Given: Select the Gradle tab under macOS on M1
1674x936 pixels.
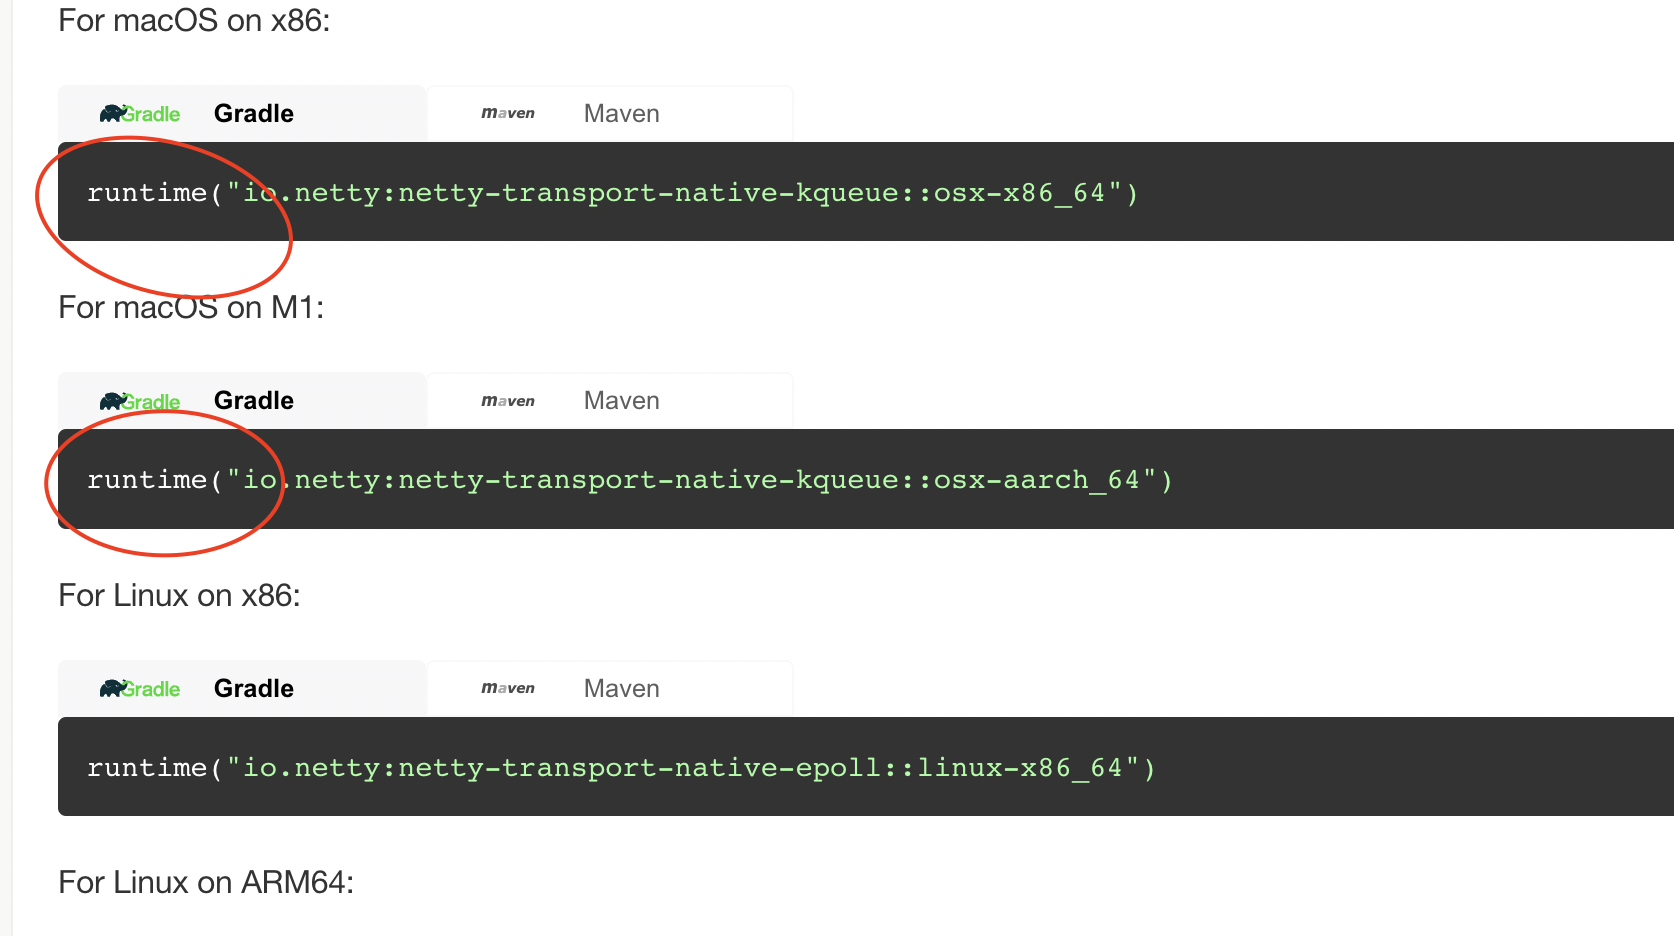Looking at the screenshot, I should (x=242, y=400).
